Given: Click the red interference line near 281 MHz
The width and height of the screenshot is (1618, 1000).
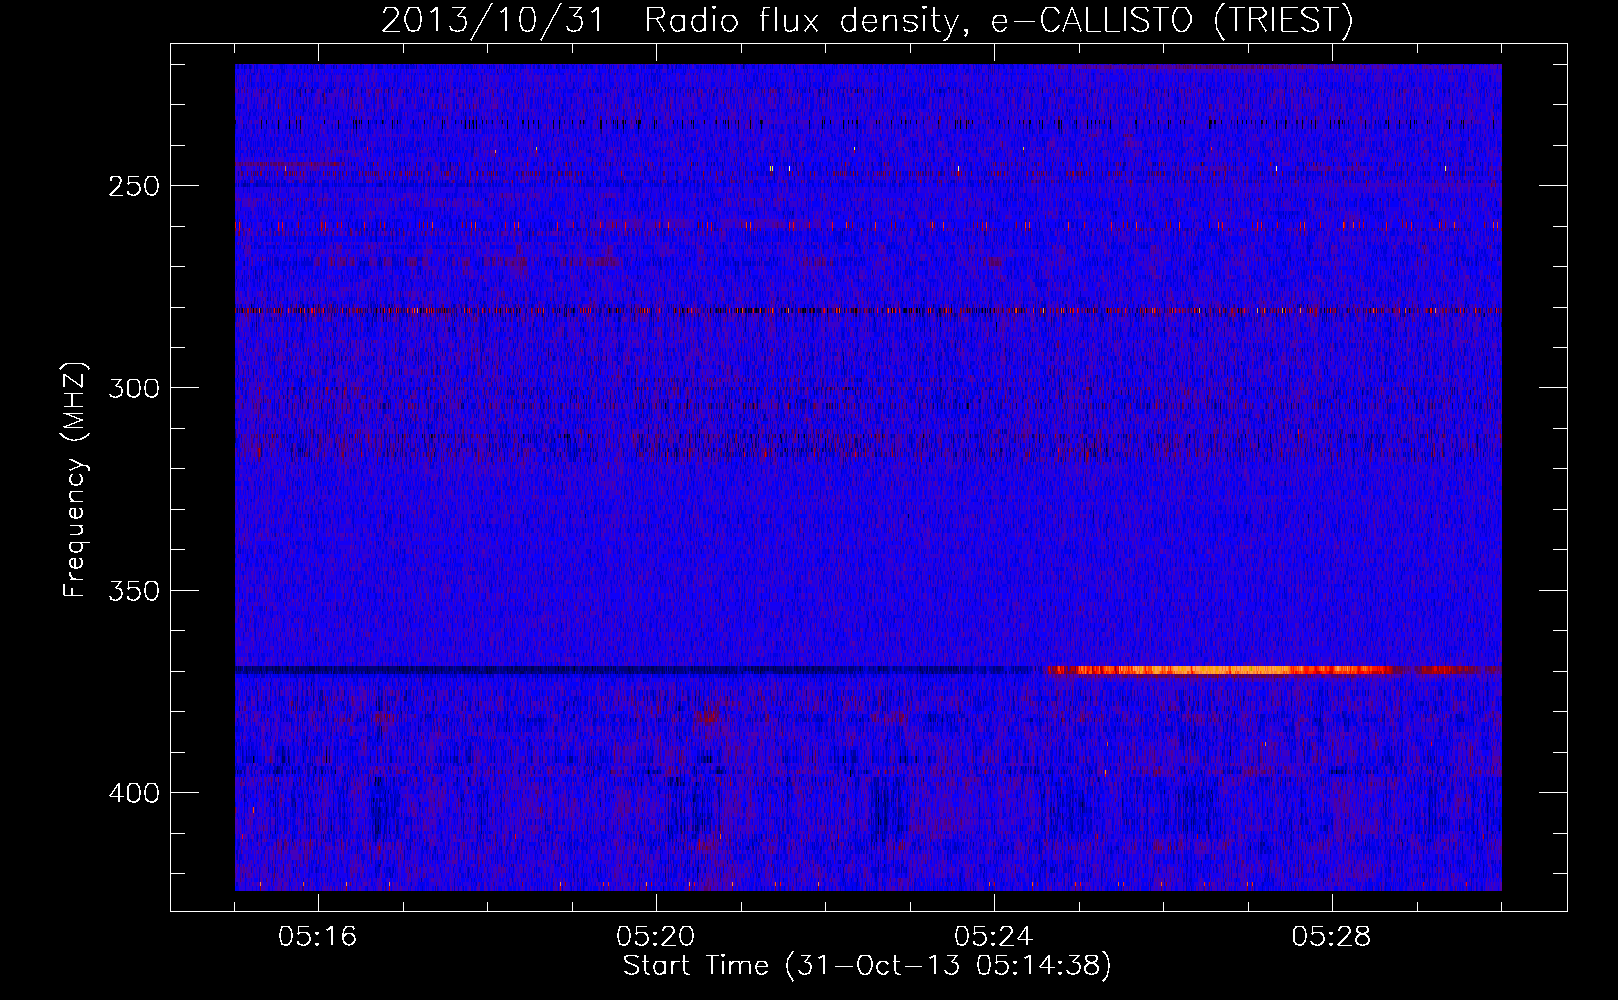Looking at the screenshot, I should pos(868,311).
